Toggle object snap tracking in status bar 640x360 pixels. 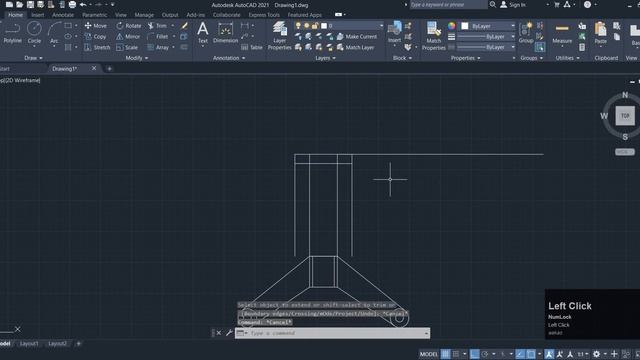tap(520, 354)
